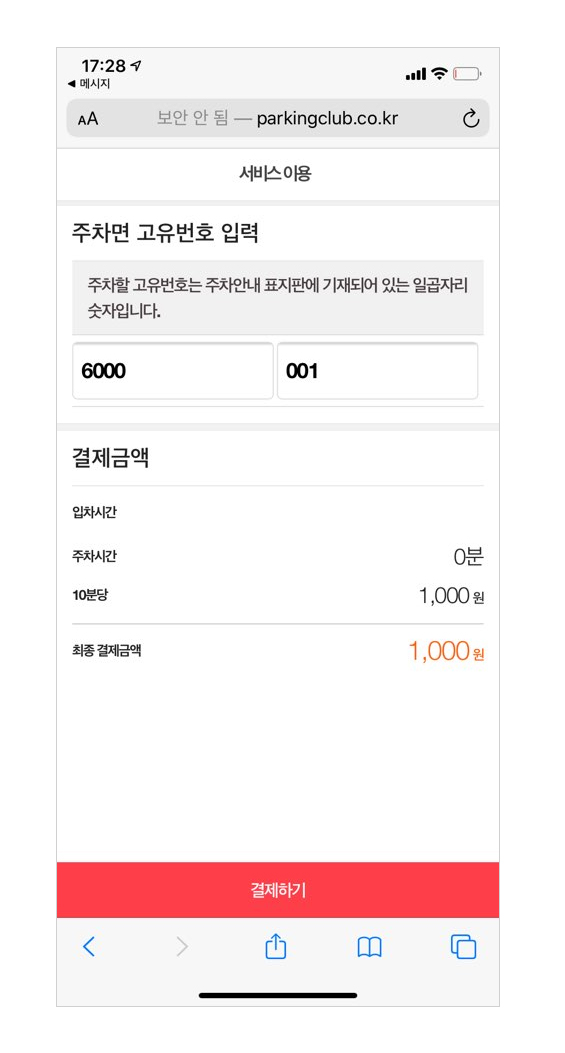Tap the 최종 결제금액 1,000원 amount
Viewport: 565px width, 1053px height.
coord(446,651)
